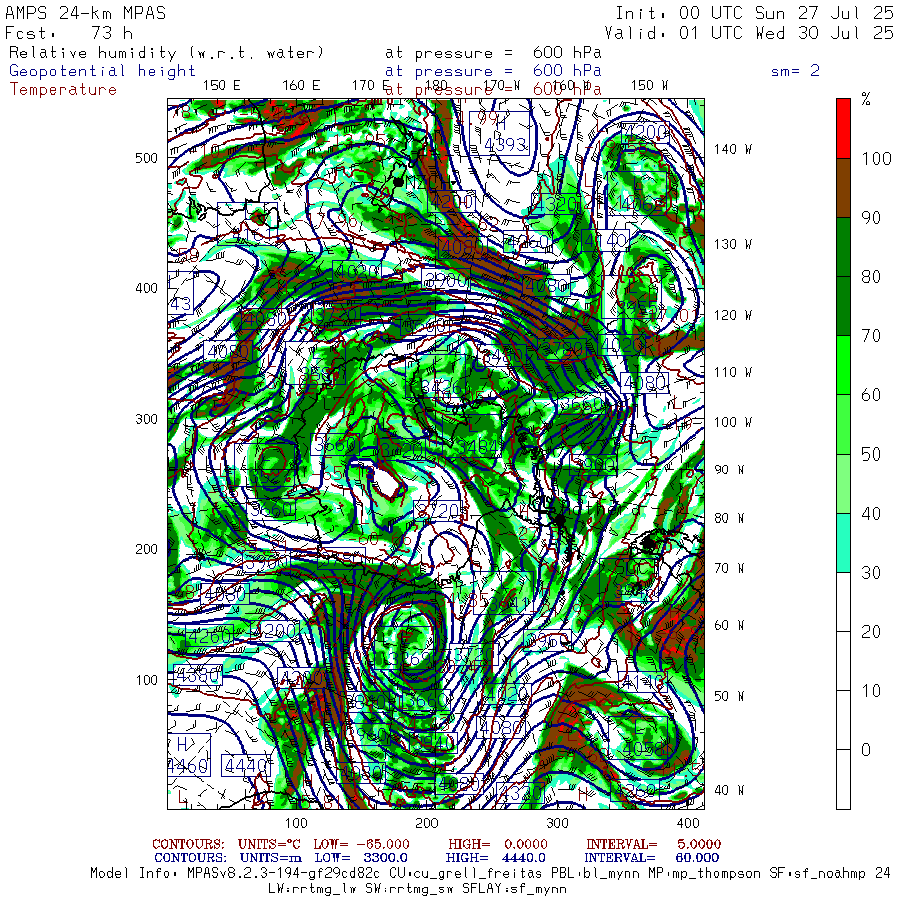Click the "90 W" longitude label
The image size is (900, 900).
[729, 470]
